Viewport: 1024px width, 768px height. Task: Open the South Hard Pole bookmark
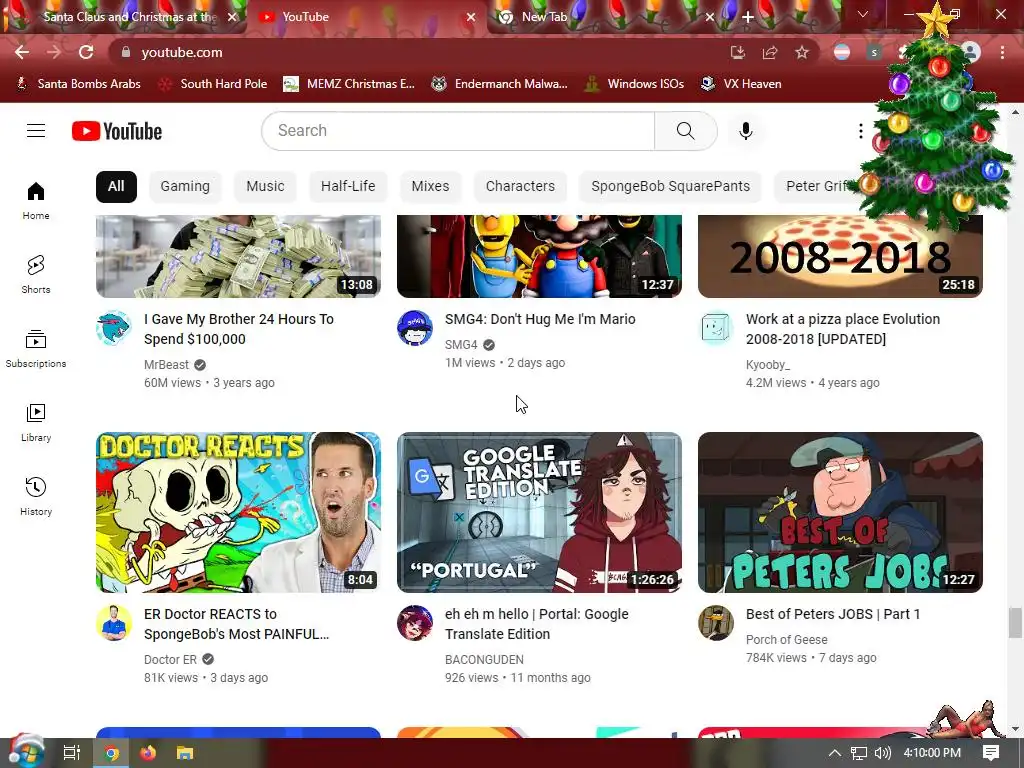[x=213, y=84]
